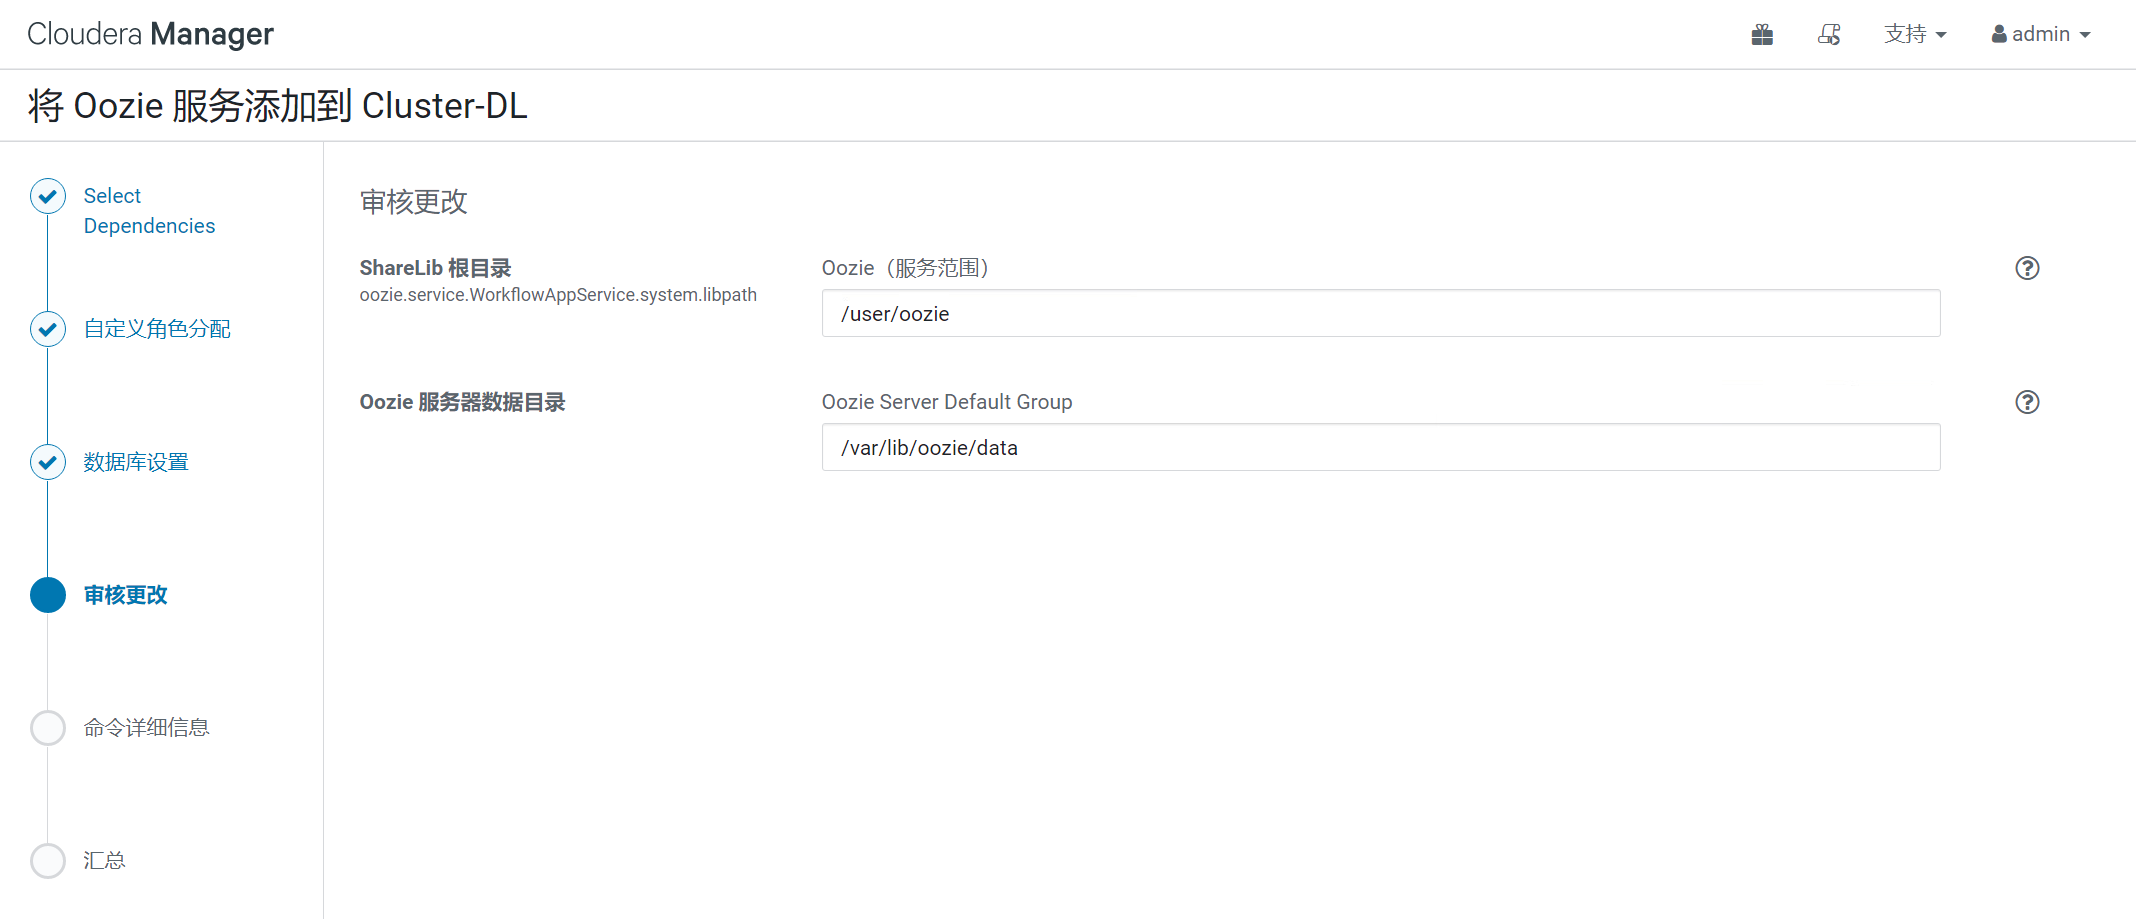Open the admin user menu
The image size is (2136, 919).
tap(2040, 34)
